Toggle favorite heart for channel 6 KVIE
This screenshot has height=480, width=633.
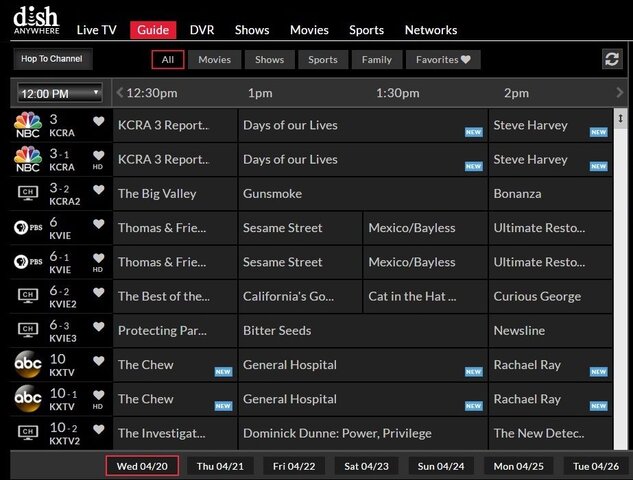point(98,224)
